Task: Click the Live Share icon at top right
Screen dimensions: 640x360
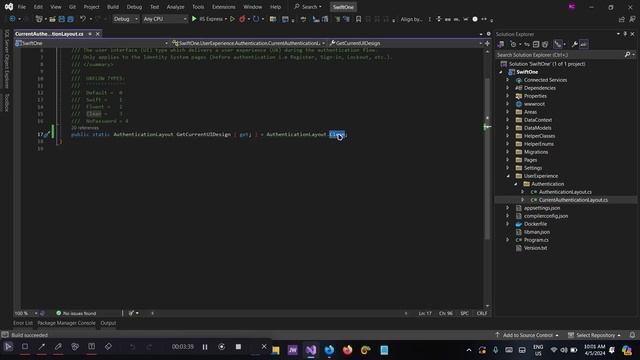Action: click(x=622, y=19)
